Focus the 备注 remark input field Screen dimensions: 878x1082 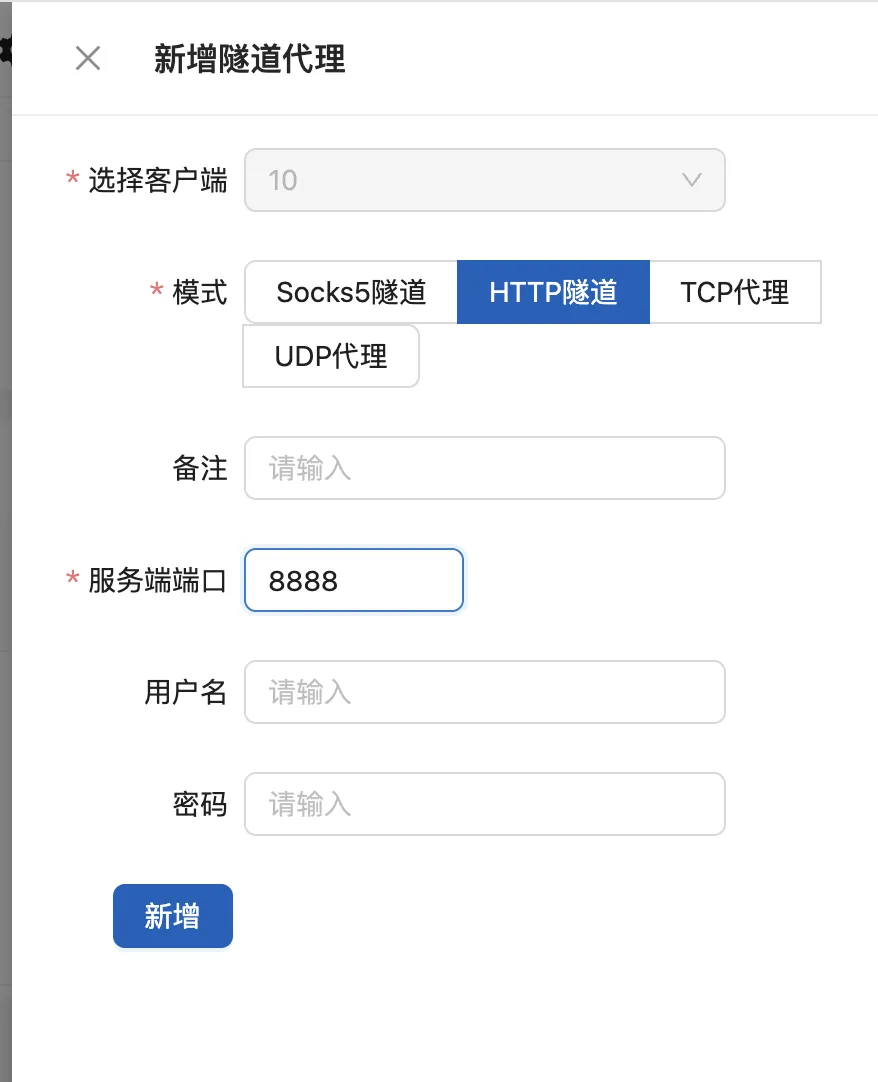pos(484,468)
